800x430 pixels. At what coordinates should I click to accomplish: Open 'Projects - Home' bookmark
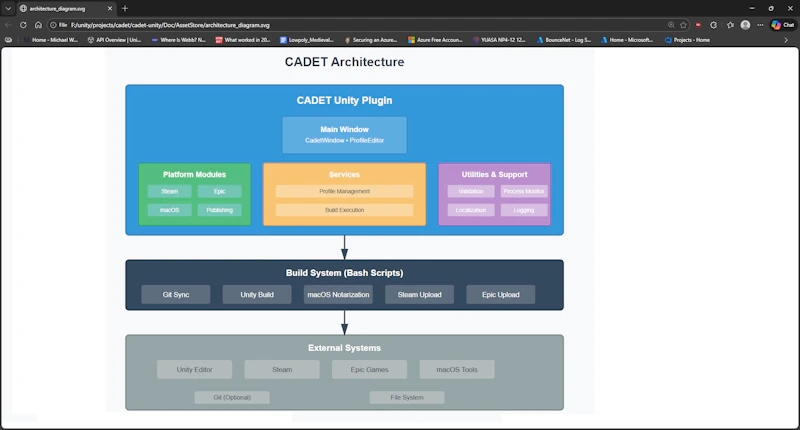[x=687, y=40]
